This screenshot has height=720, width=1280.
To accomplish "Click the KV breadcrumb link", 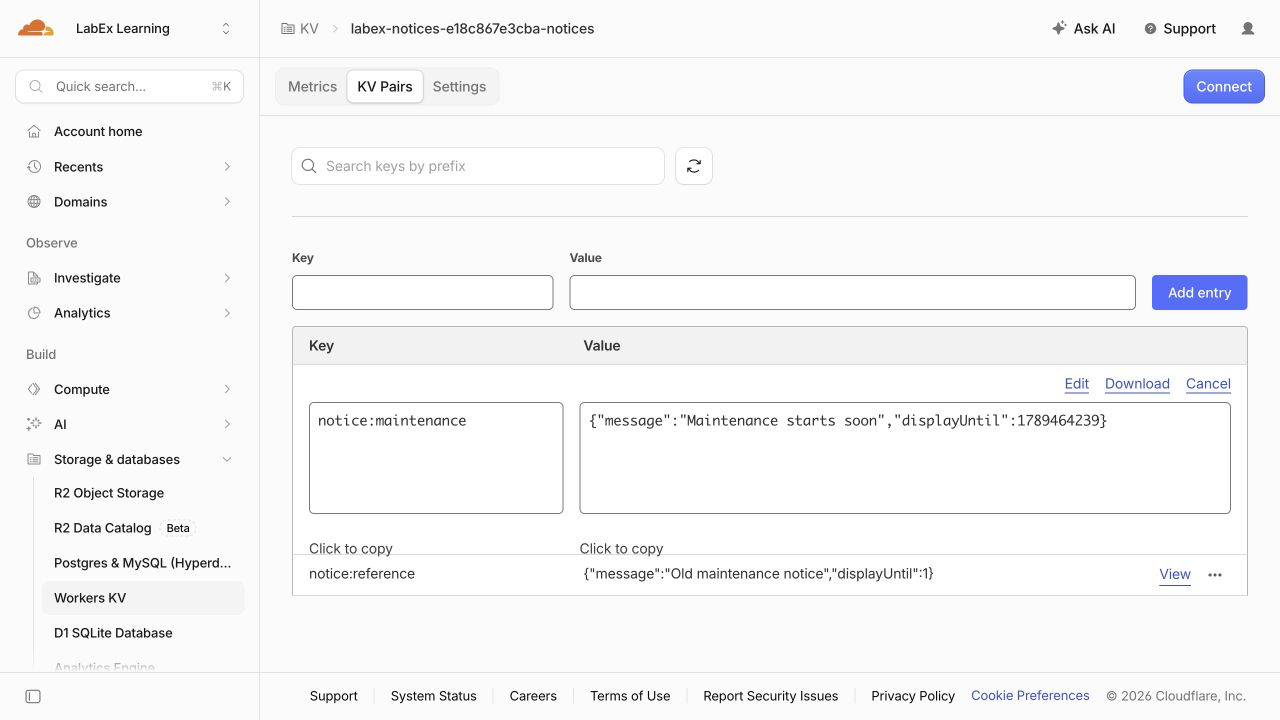I will [309, 29].
